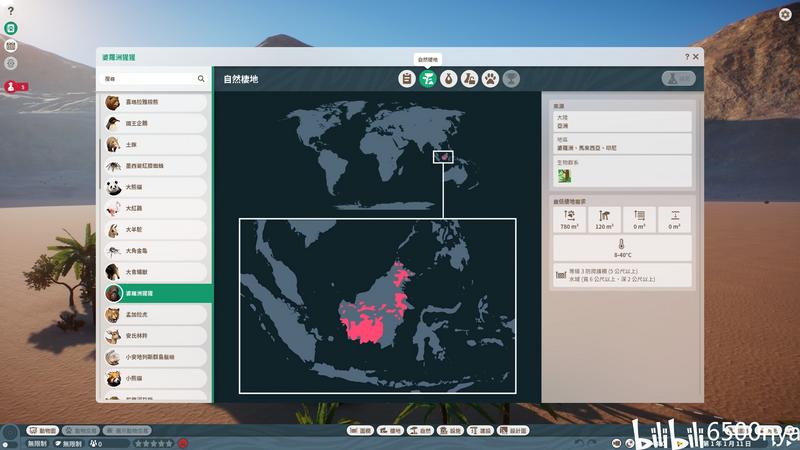Select the nyala antelope entry
This screenshot has height=450, width=800.
(x=155, y=336)
